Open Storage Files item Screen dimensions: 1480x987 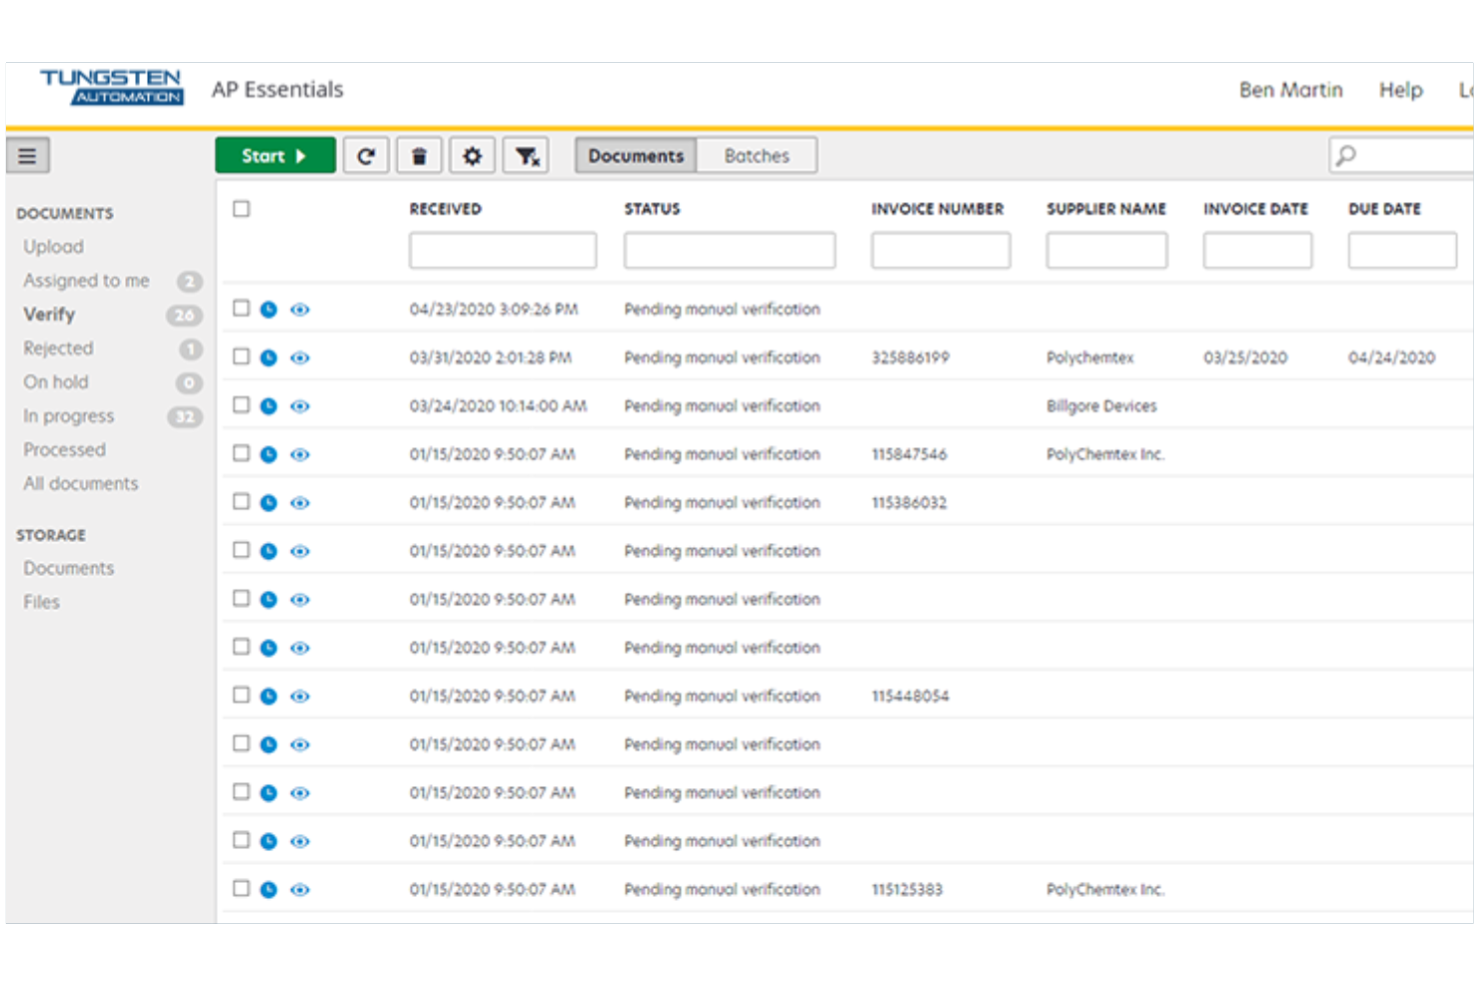click(x=42, y=602)
